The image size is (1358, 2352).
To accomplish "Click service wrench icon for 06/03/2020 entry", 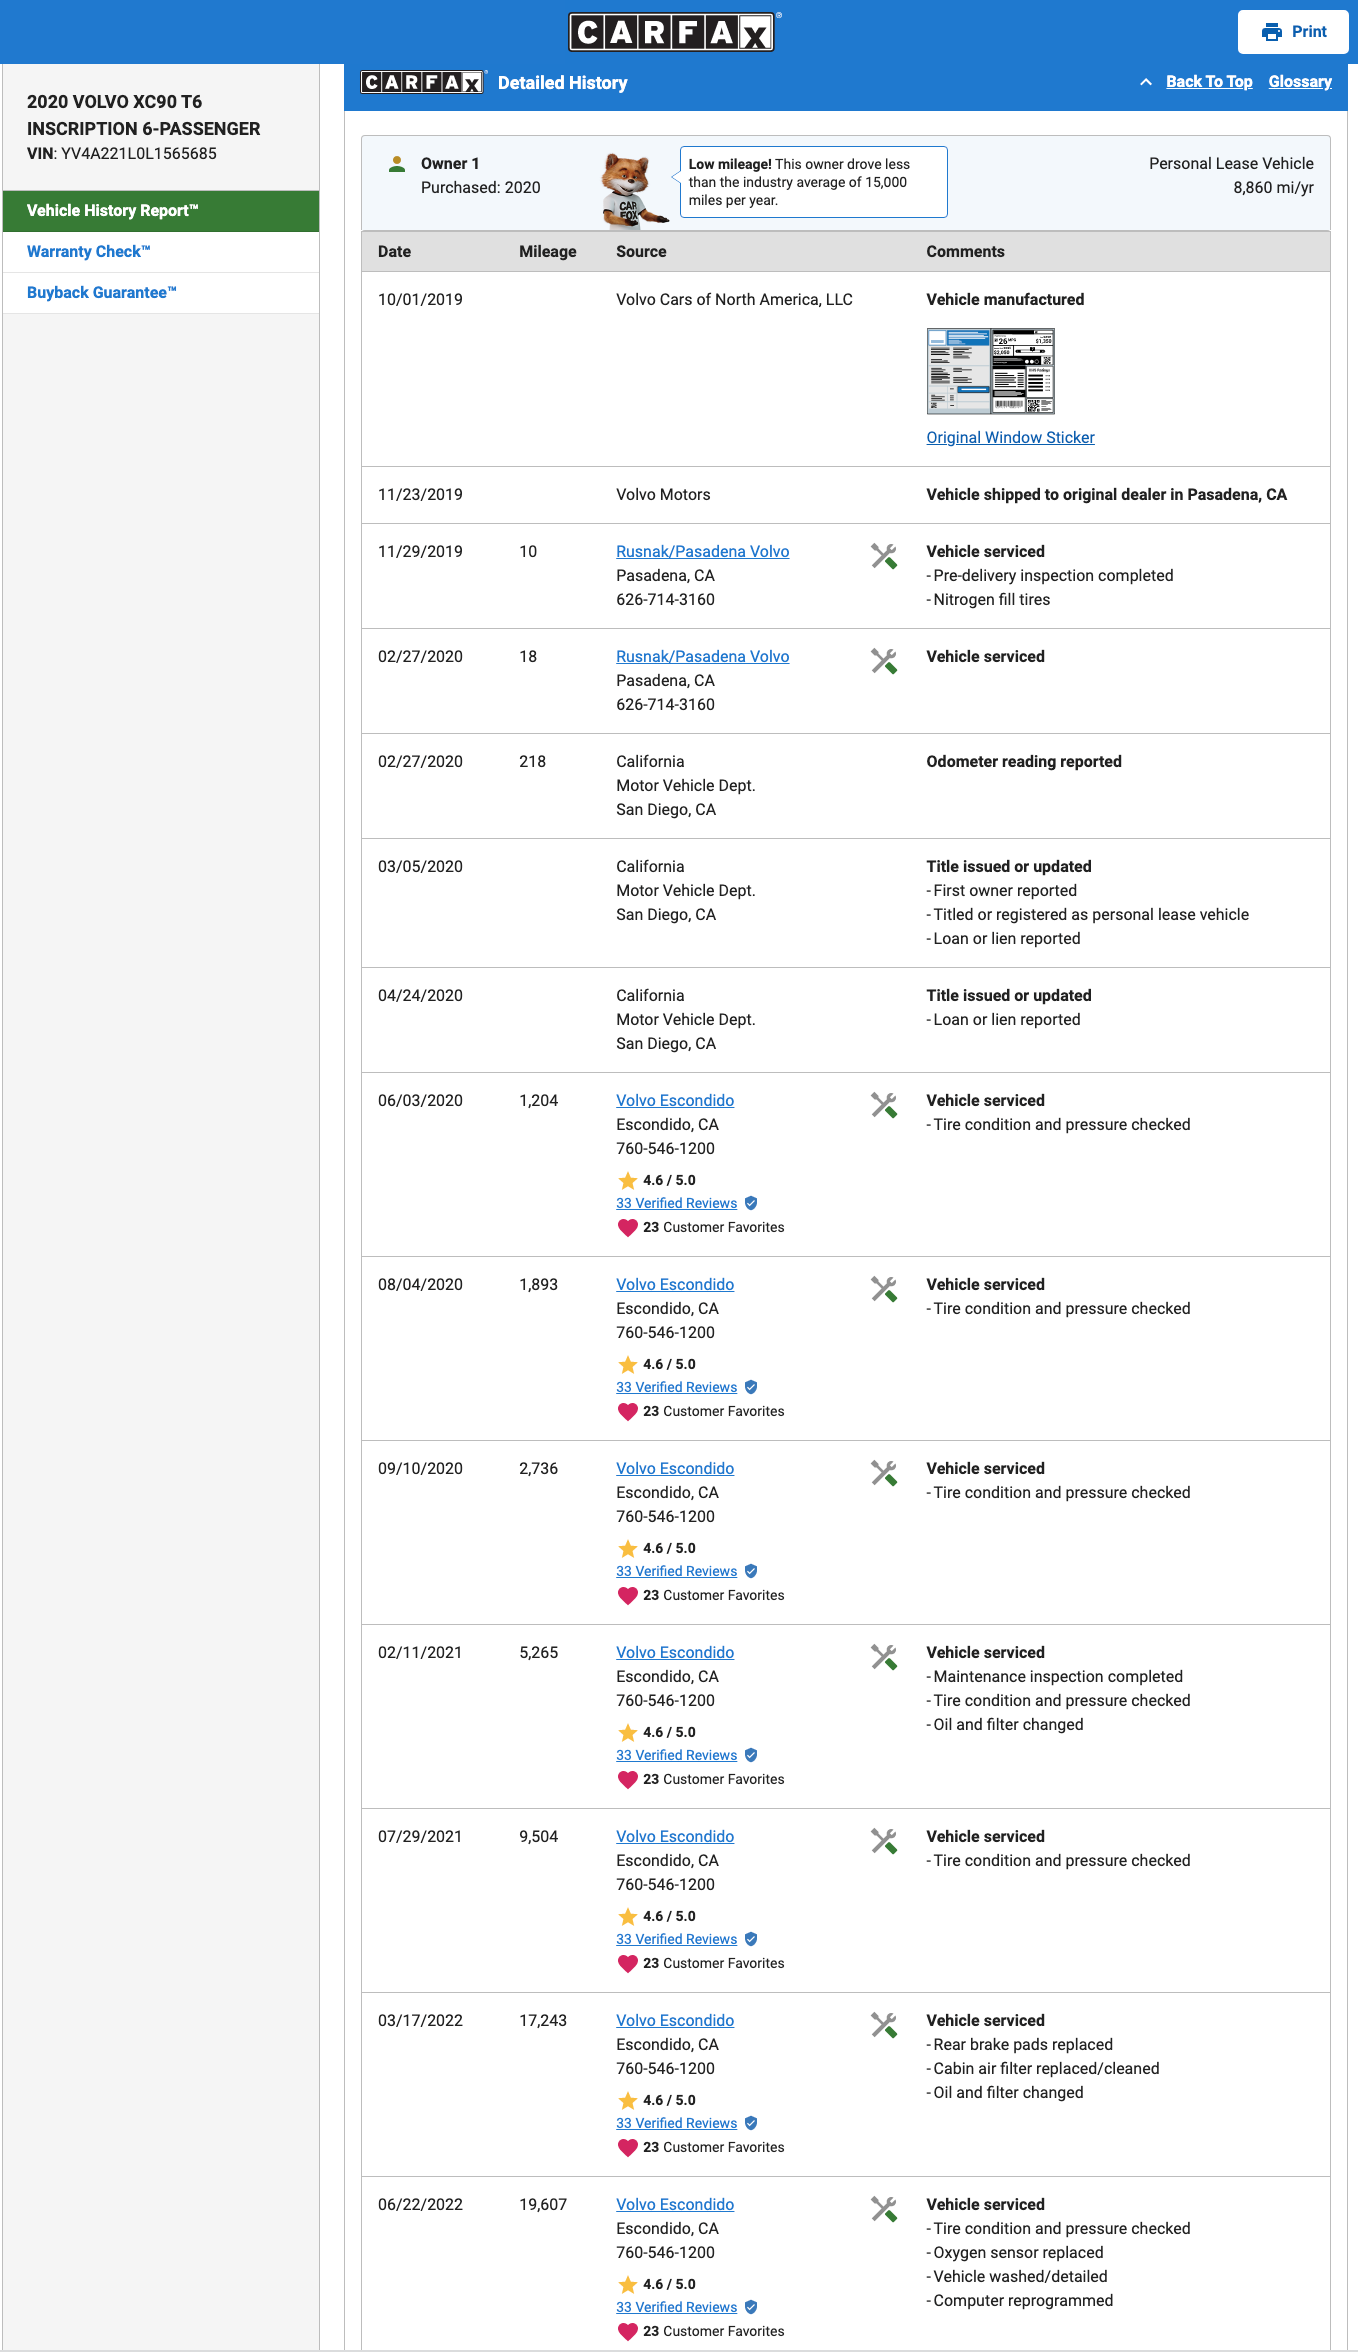I will click(883, 1105).
